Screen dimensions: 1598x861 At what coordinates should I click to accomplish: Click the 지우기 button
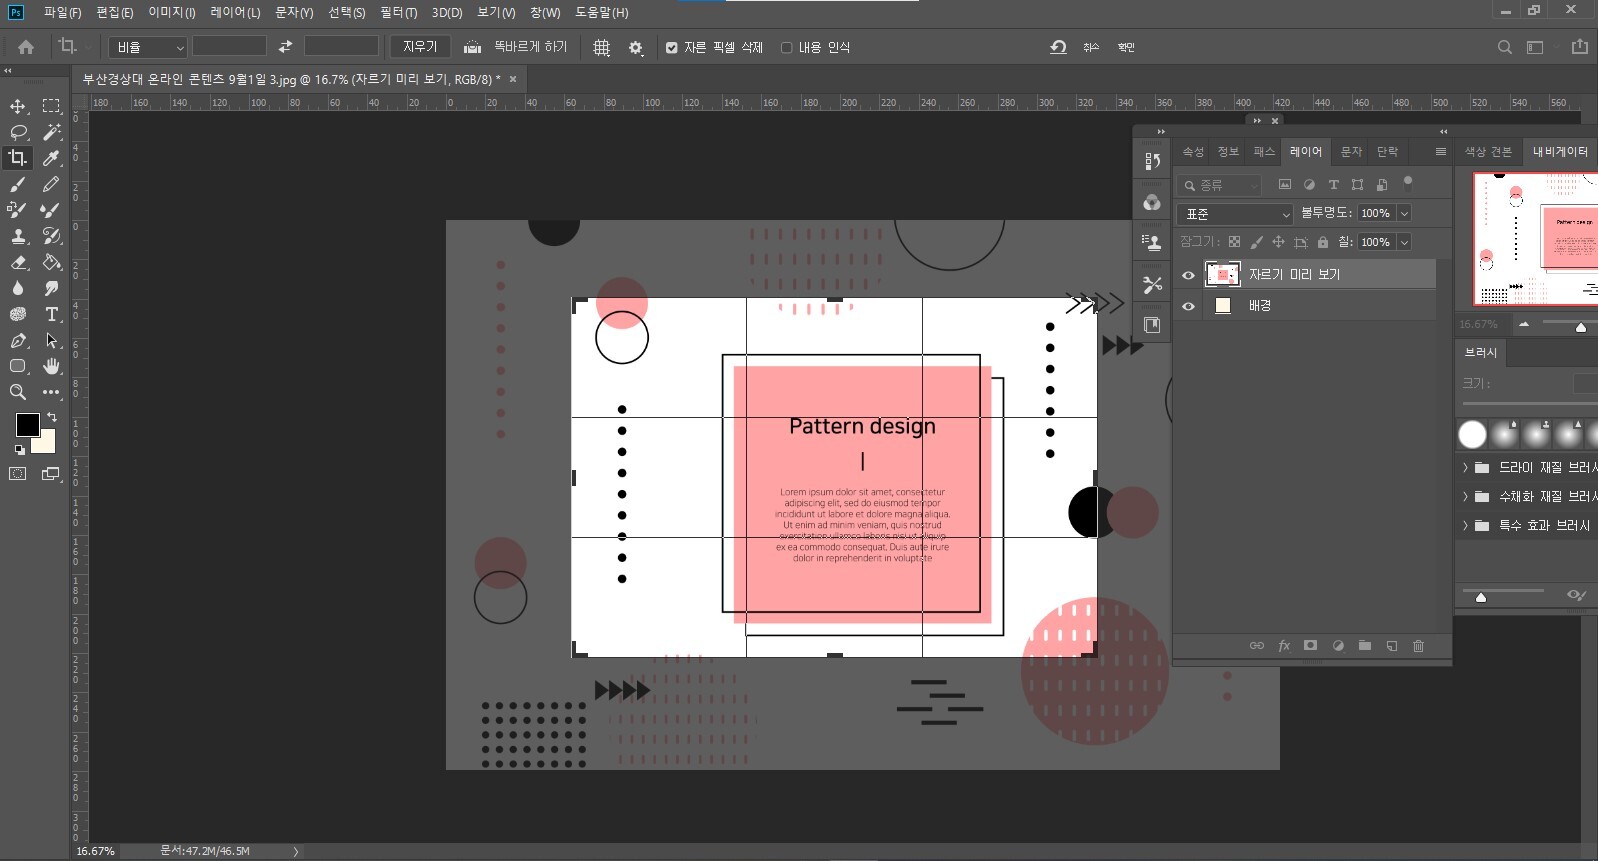point(420,47)
